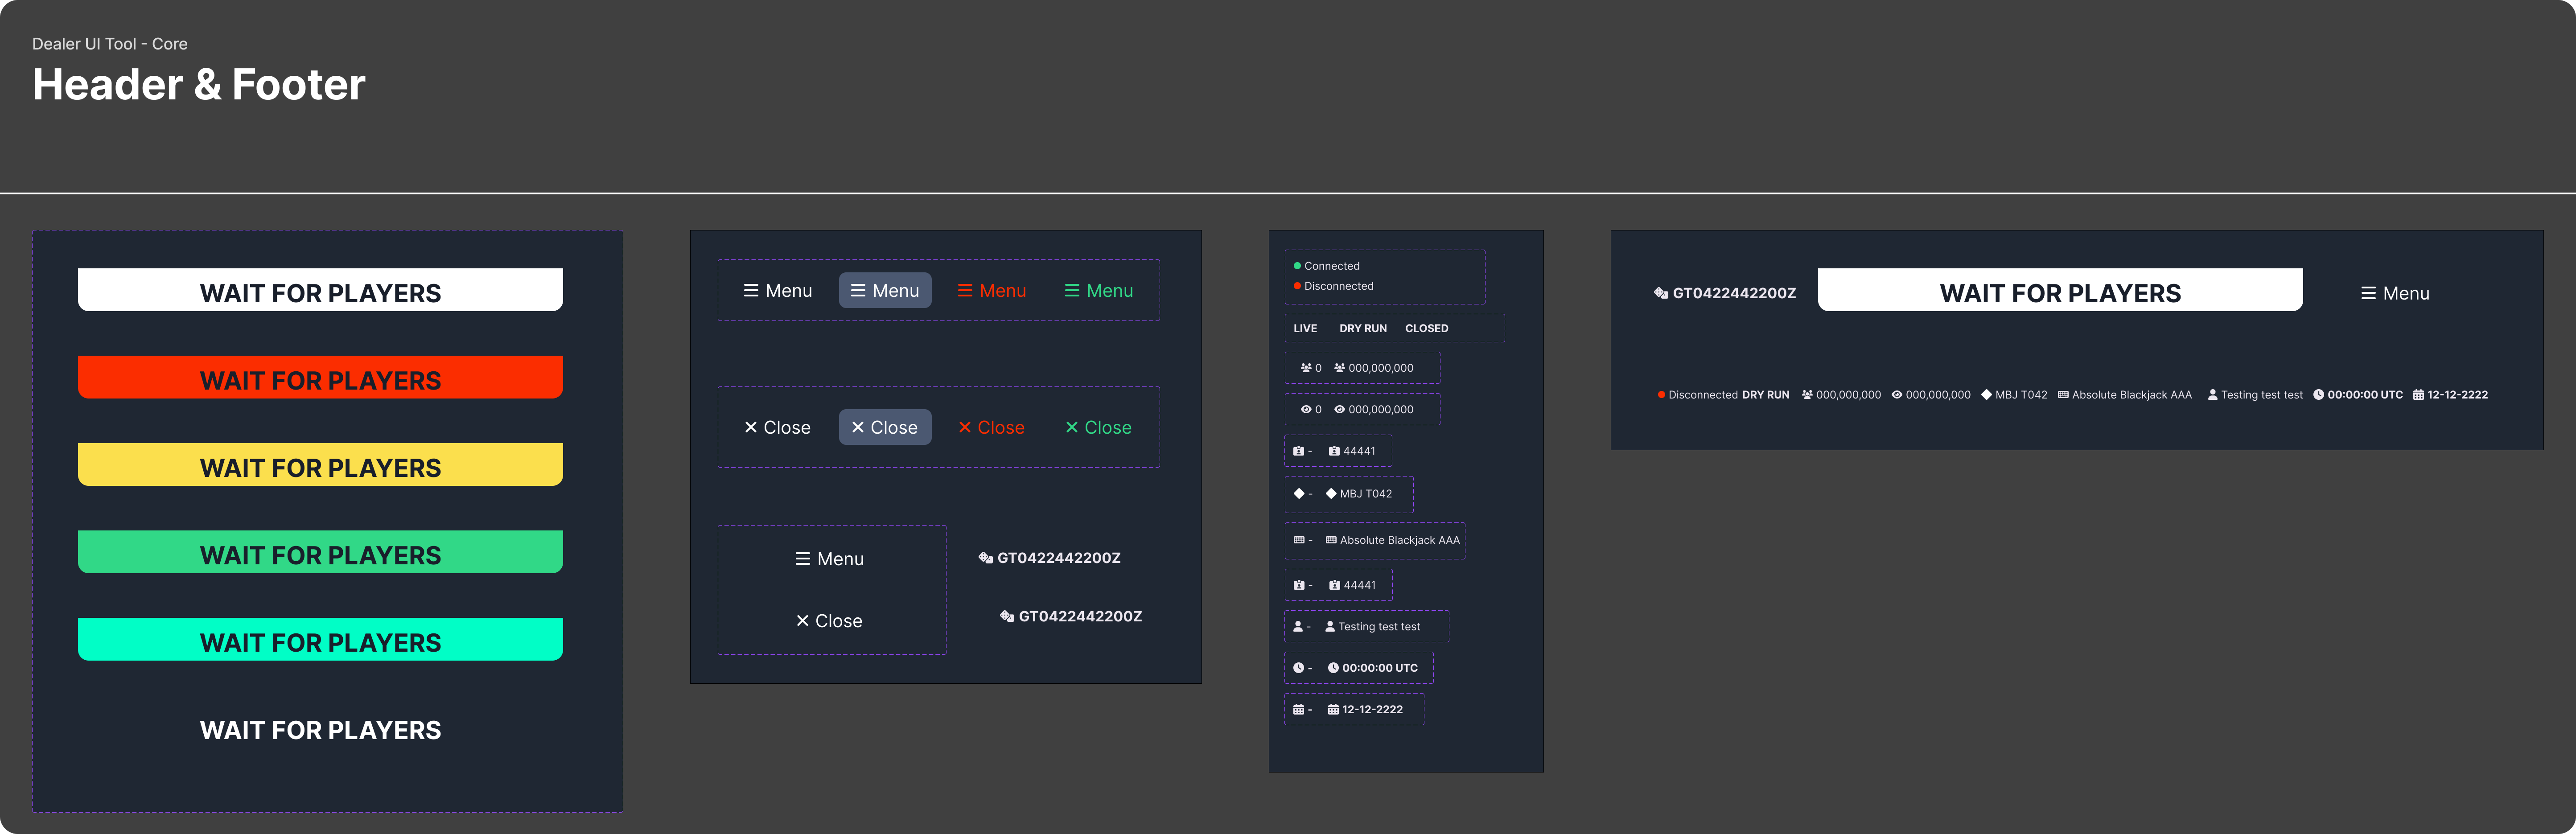Screen dimensions: 2576x834
Task: Select the yellow WAIT FOR PLAYERS color variant
Action: tap(320, 466)
